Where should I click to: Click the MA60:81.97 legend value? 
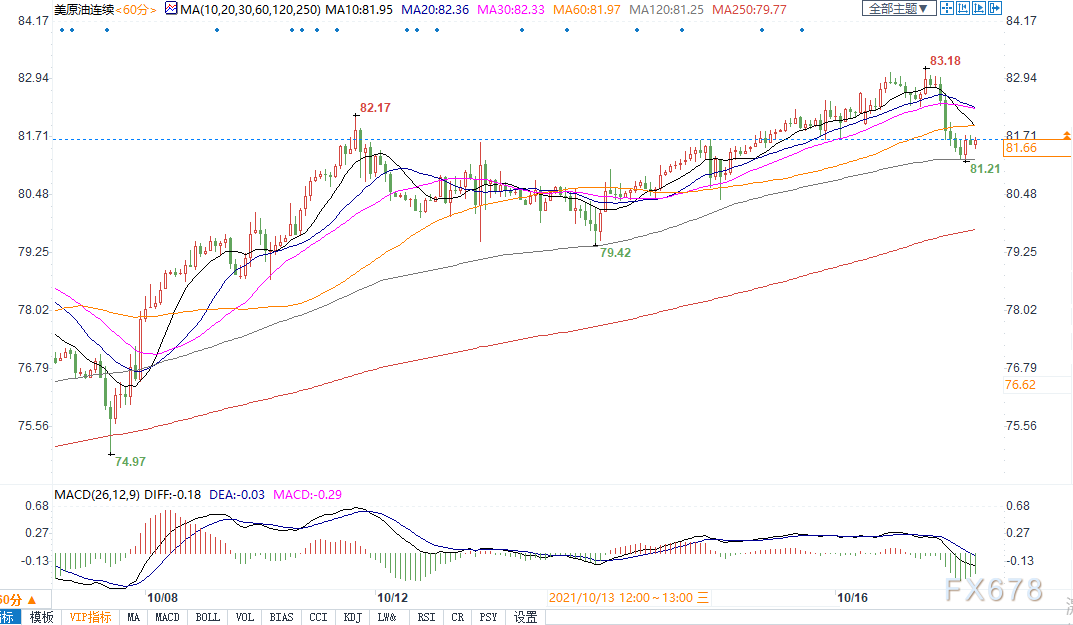coord(587,10)
